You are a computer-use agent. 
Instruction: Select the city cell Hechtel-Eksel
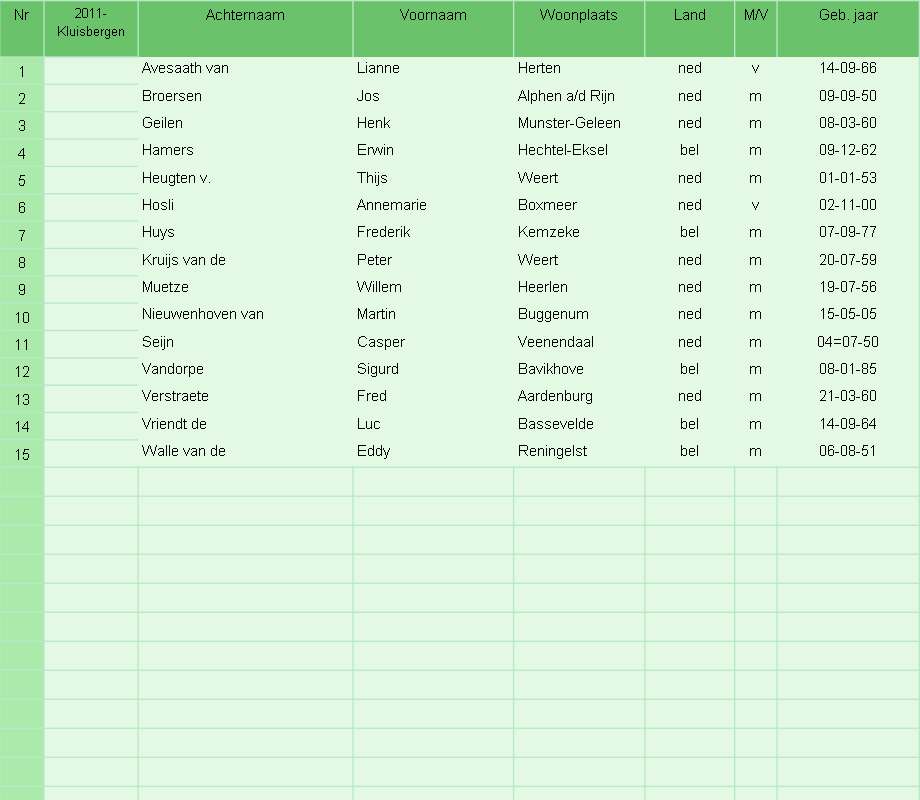(x=579, y=150)
